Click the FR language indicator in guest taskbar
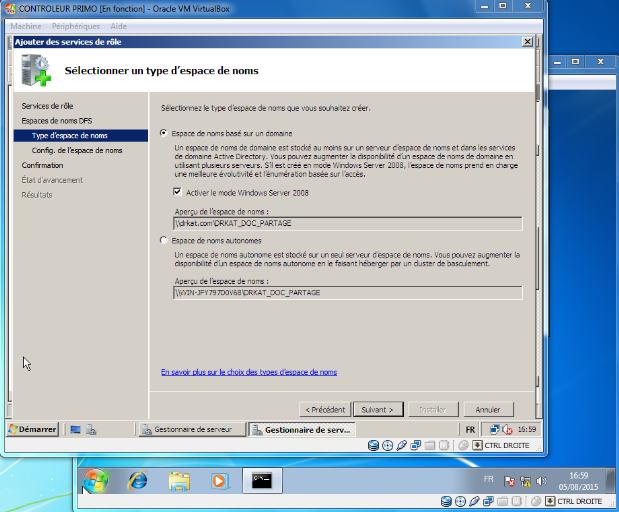This screenshot has height=512, width=619. (470, 429)
